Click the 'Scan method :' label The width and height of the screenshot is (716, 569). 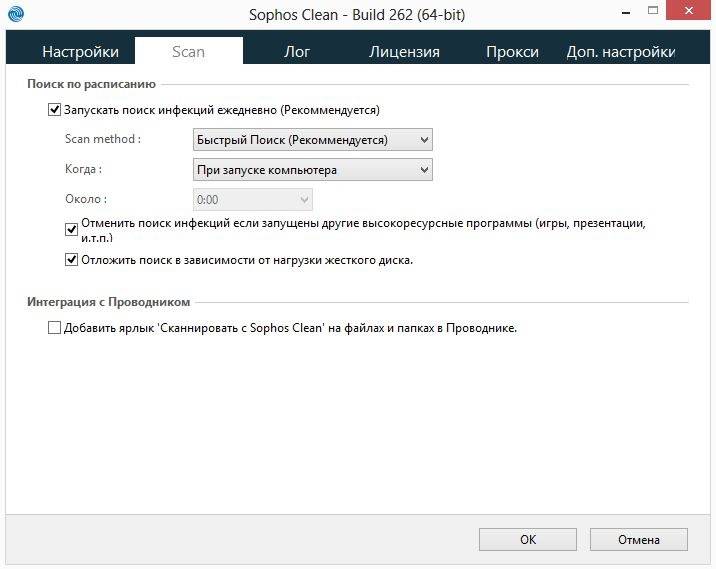[x=103, y=139]
